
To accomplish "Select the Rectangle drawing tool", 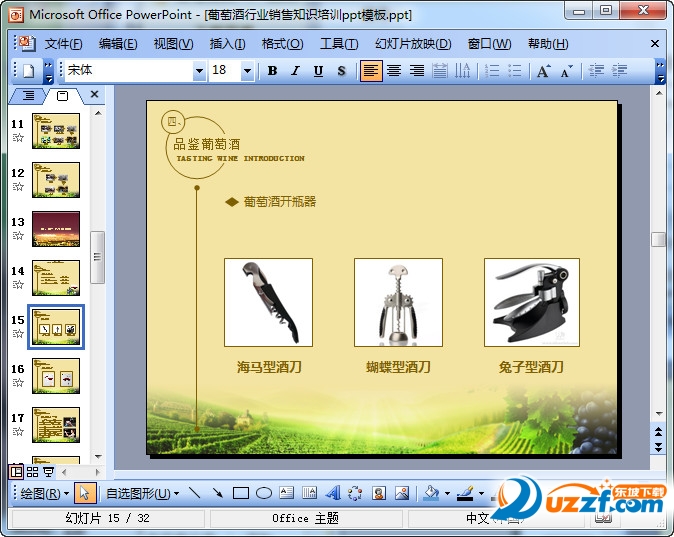I will (x=241, y=493).
